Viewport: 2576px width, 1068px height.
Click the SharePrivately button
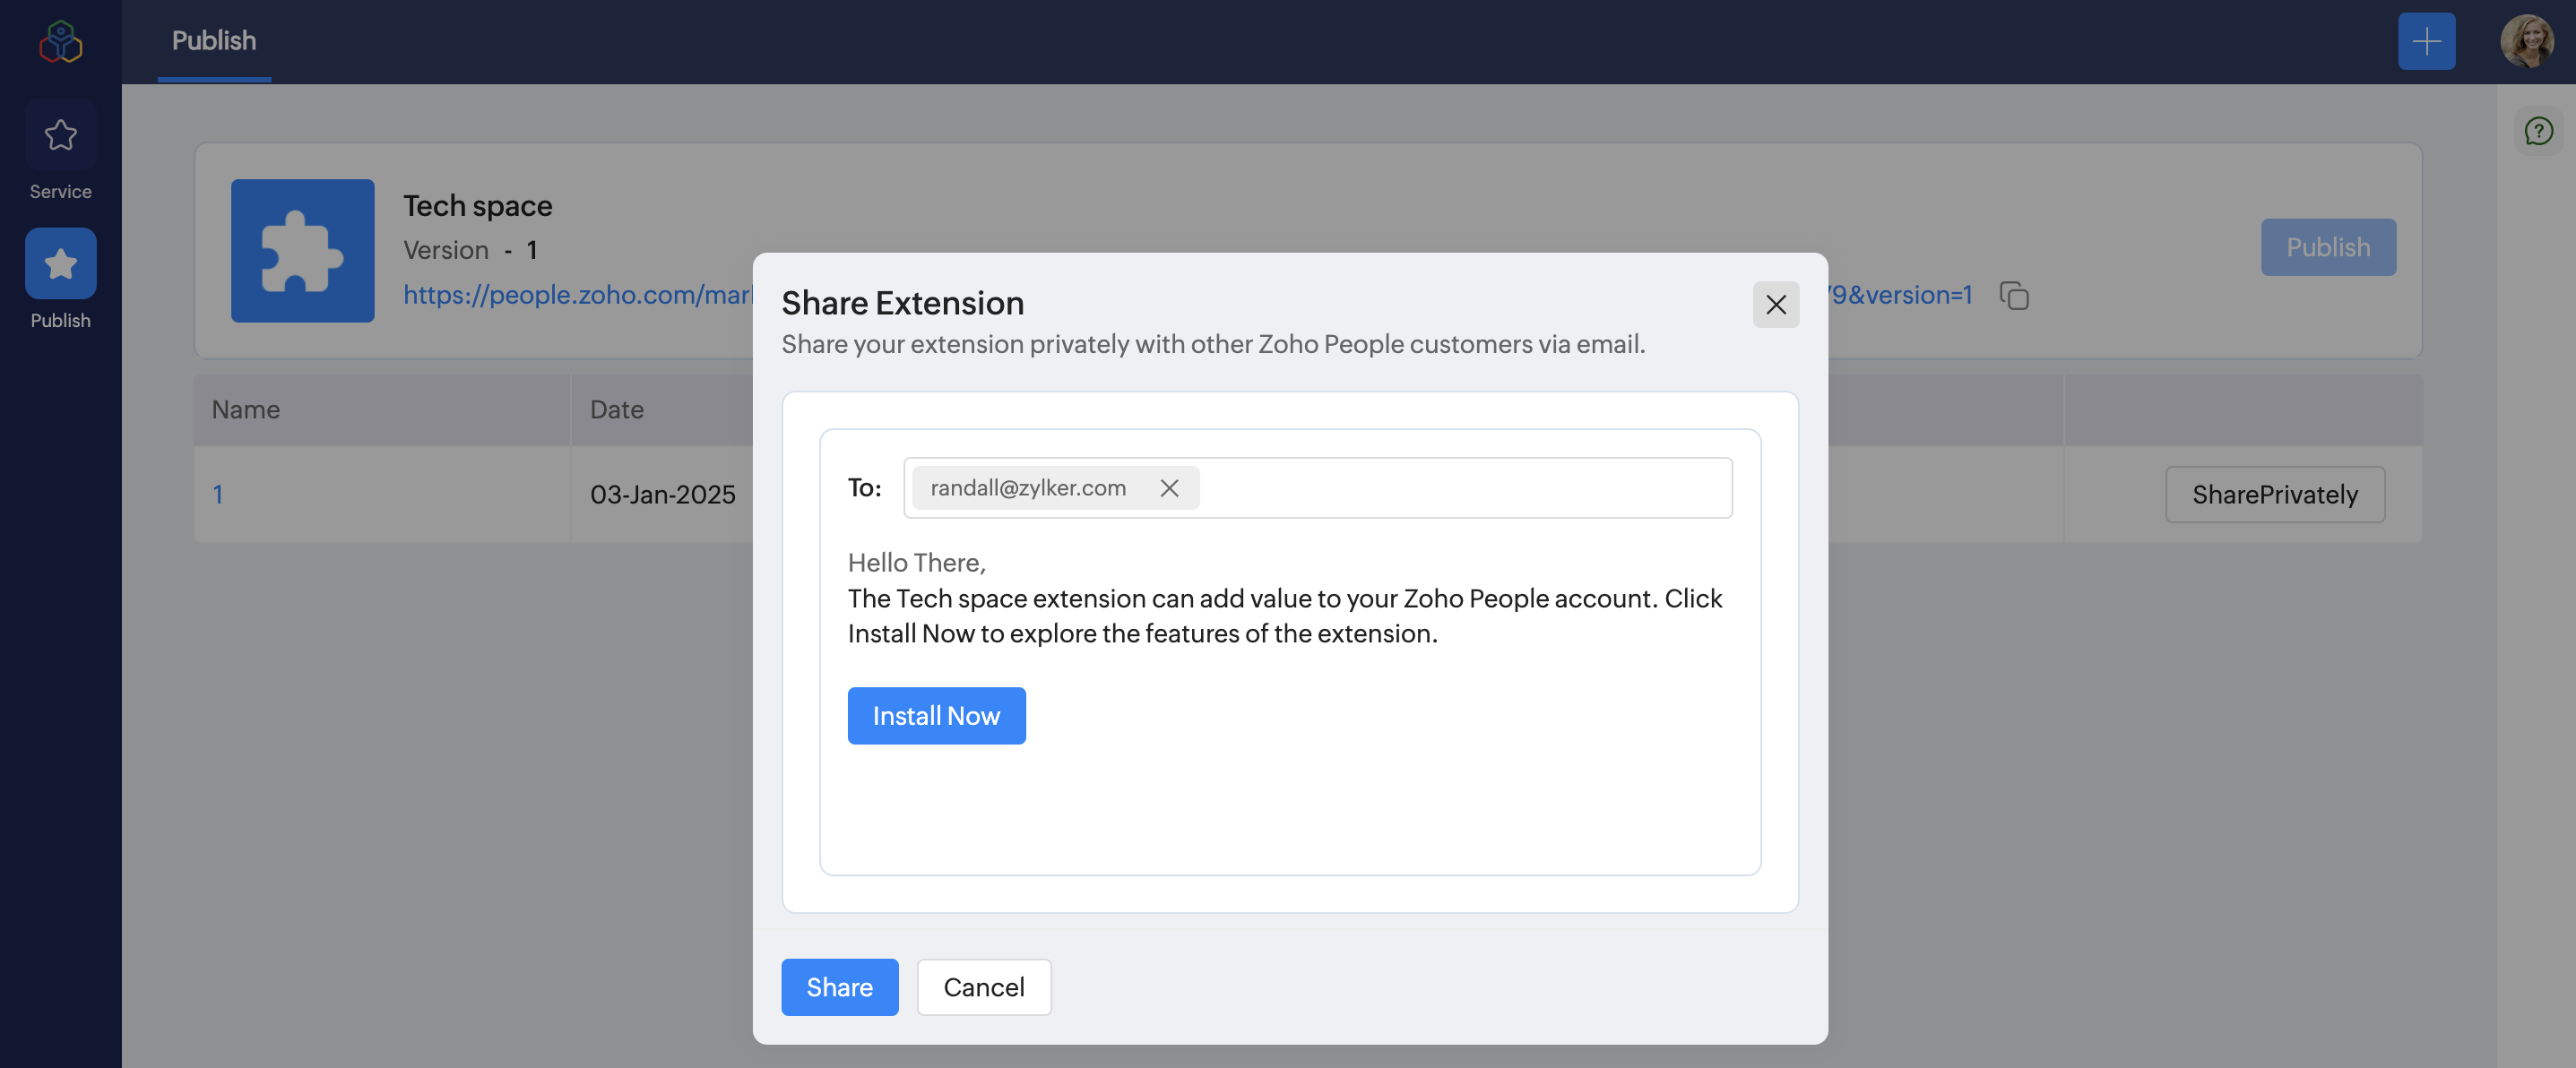point(2274,494)
